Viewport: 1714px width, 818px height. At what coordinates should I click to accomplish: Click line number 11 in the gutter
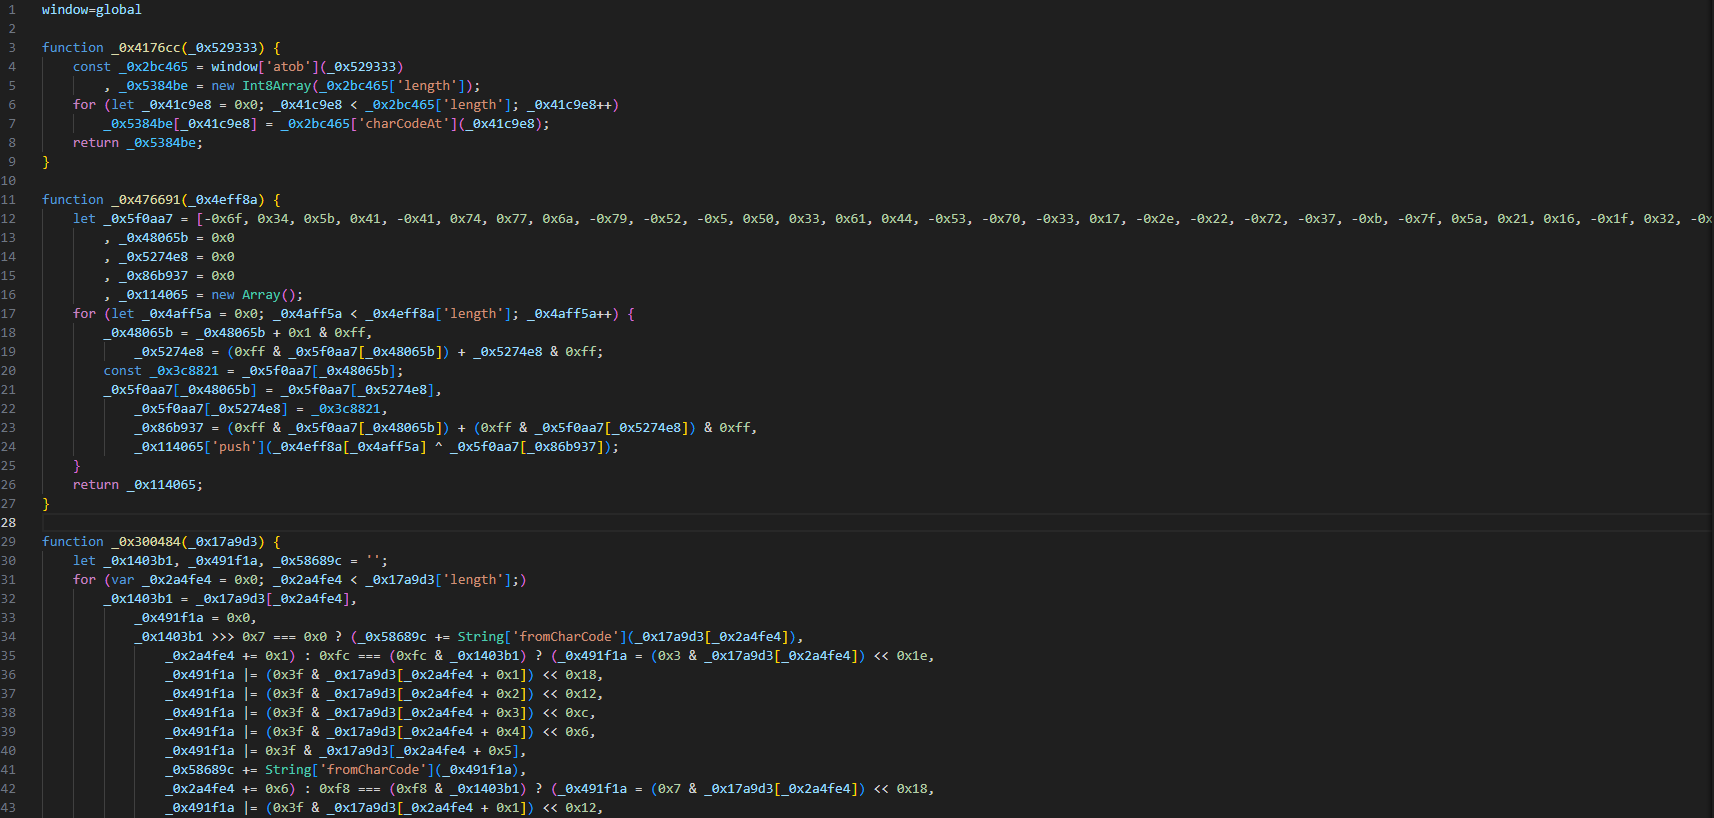[x=9, y=200]
